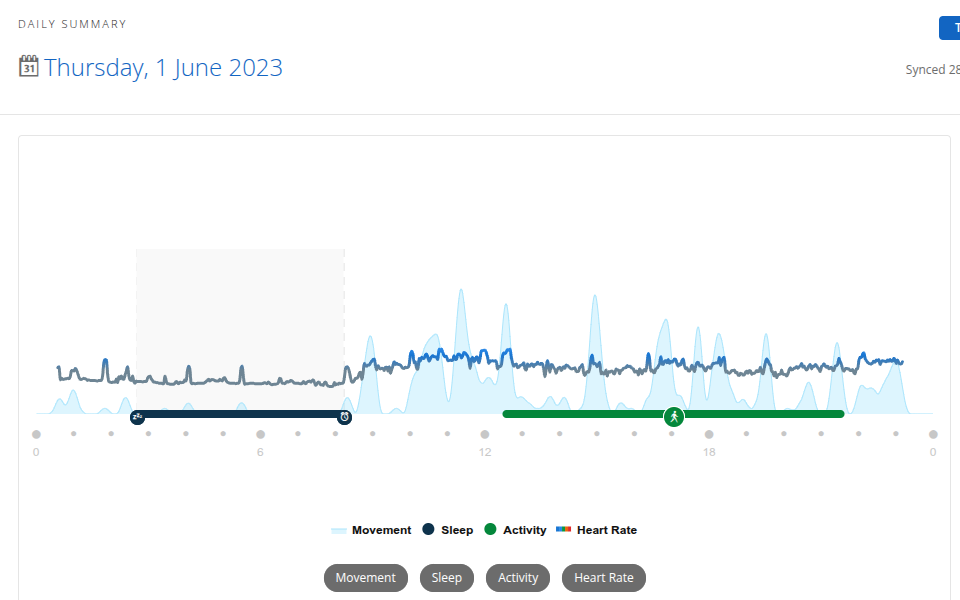Toggle the Heart Rate pill button
Viewport: 960px width, 600px height.
click(604, 578)
